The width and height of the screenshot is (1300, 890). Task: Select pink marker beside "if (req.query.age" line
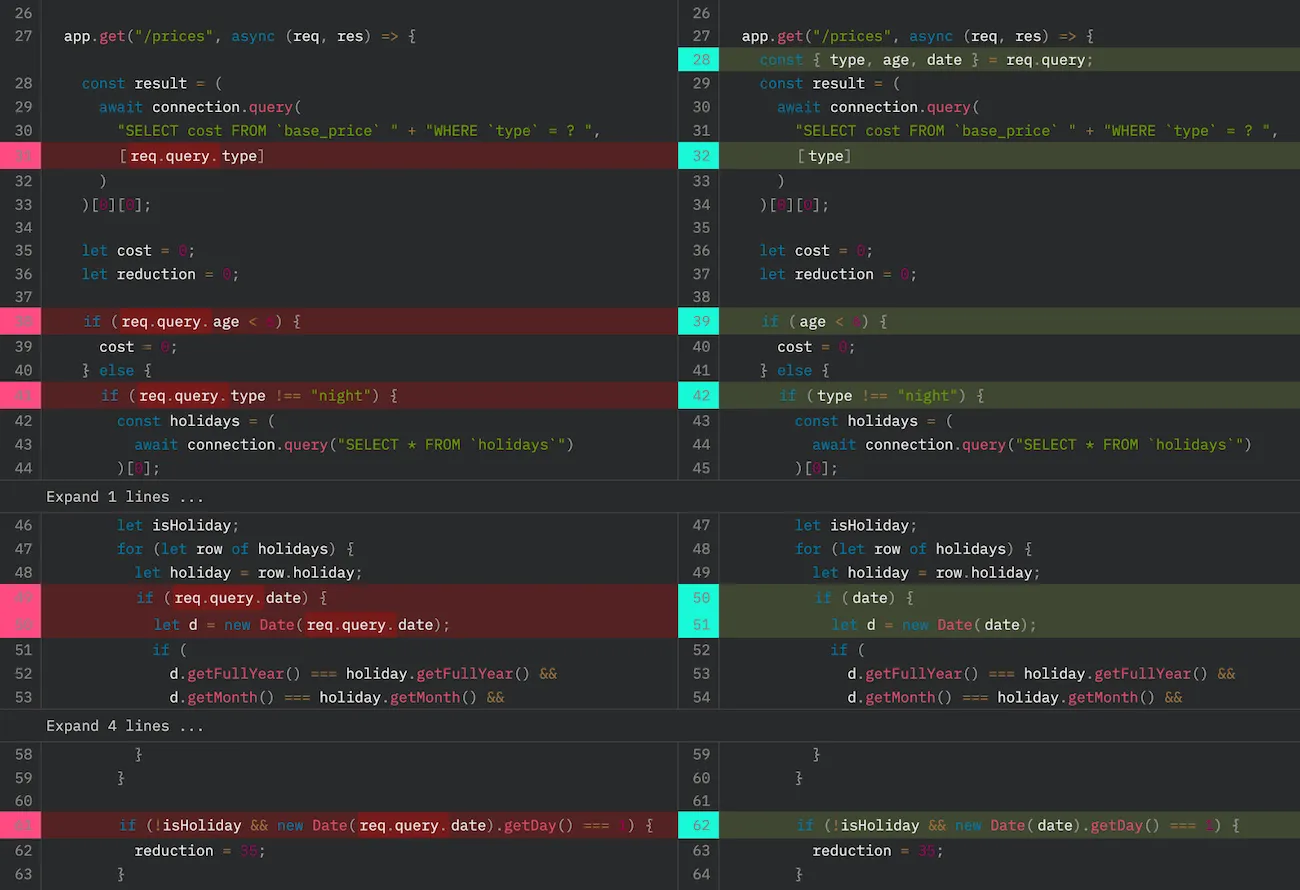[23, 321]
